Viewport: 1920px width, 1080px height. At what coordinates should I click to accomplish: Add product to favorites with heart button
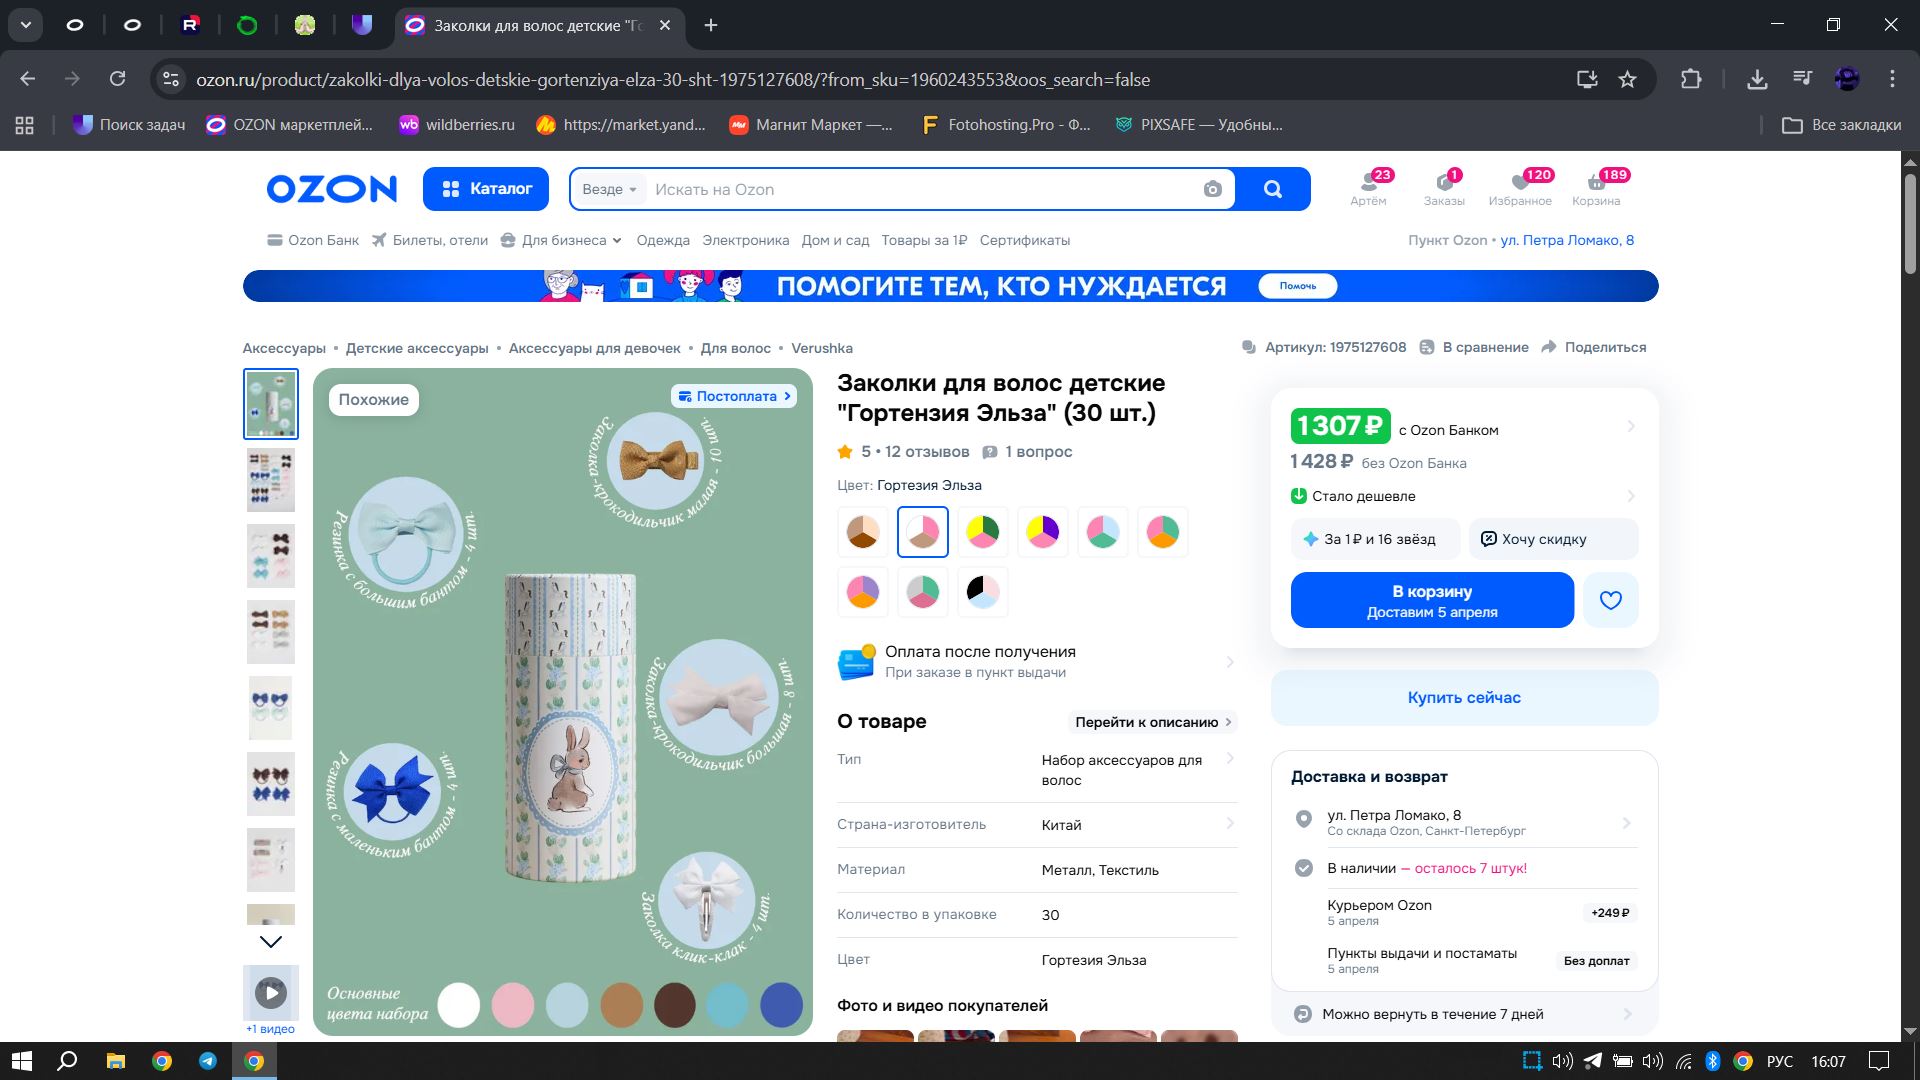(x=1610, y=600)
